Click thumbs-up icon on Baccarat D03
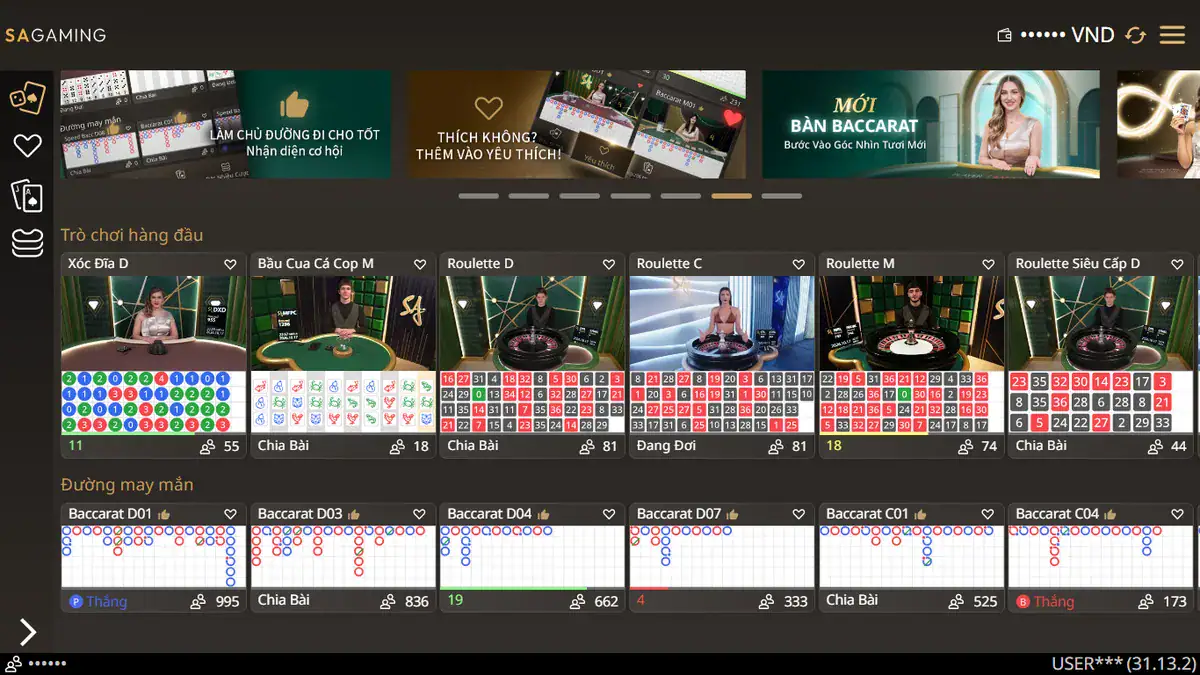The image size is (1200, 675). (354, 514)
